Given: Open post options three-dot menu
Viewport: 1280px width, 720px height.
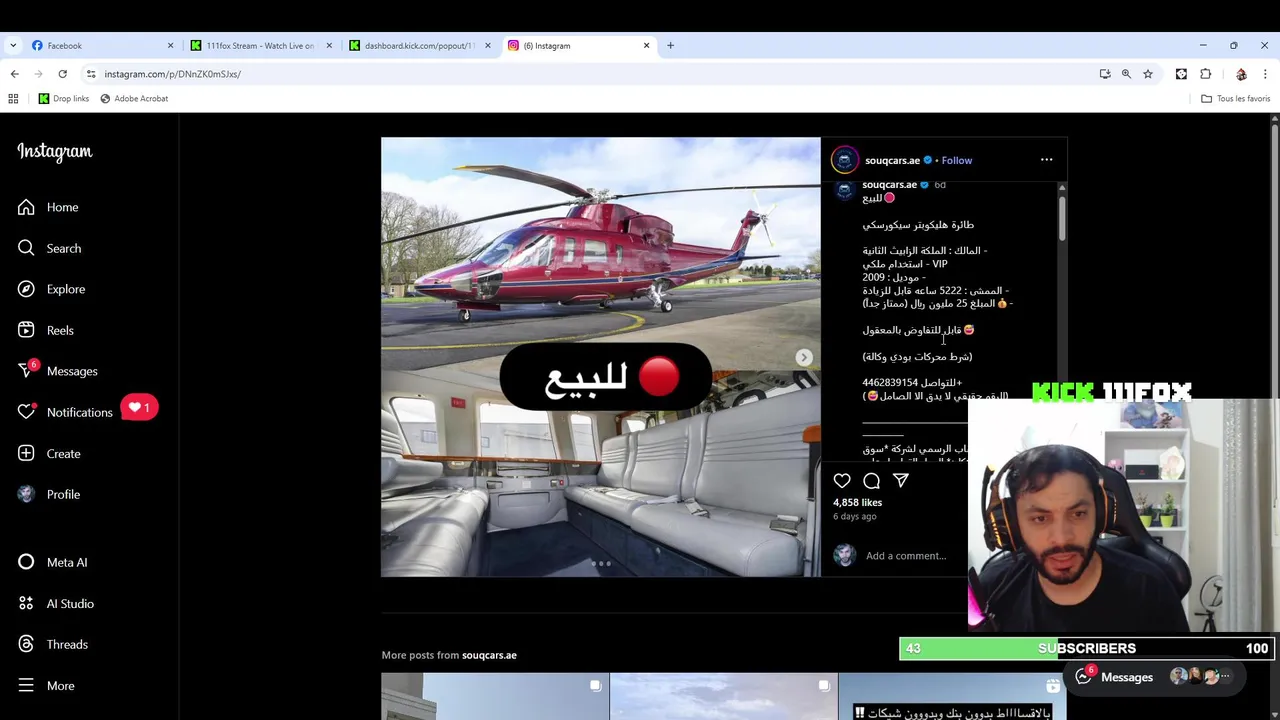Looking at the screenshot, I should 1046,160.
